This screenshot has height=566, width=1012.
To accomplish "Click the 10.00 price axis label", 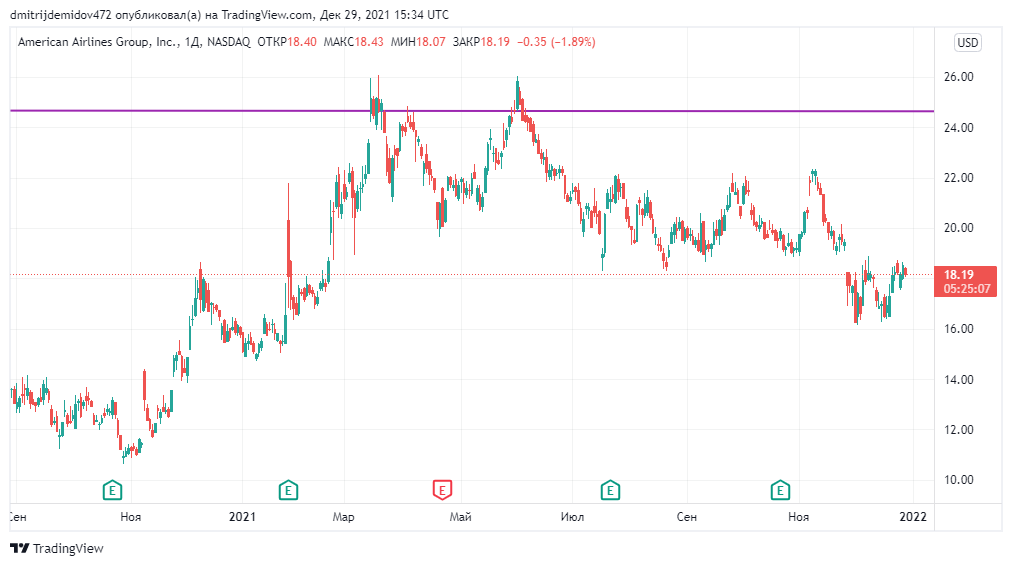I will (x=958, y=480).
